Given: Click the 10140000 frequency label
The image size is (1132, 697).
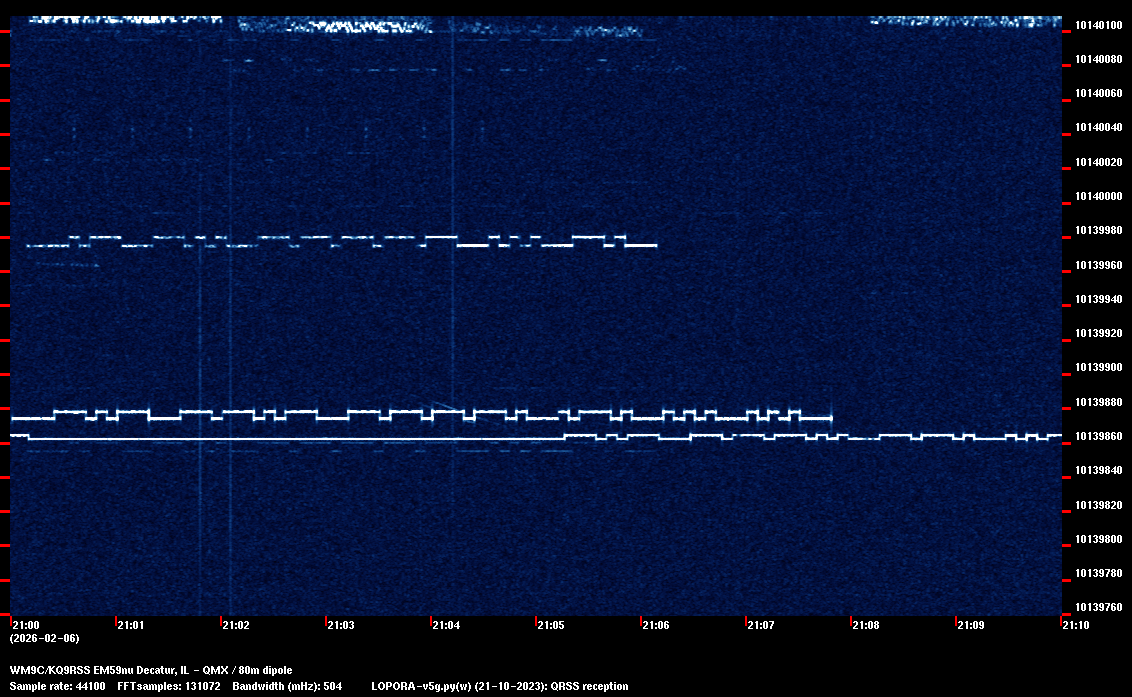Looking at the screenshot, I should point(1097,196).
